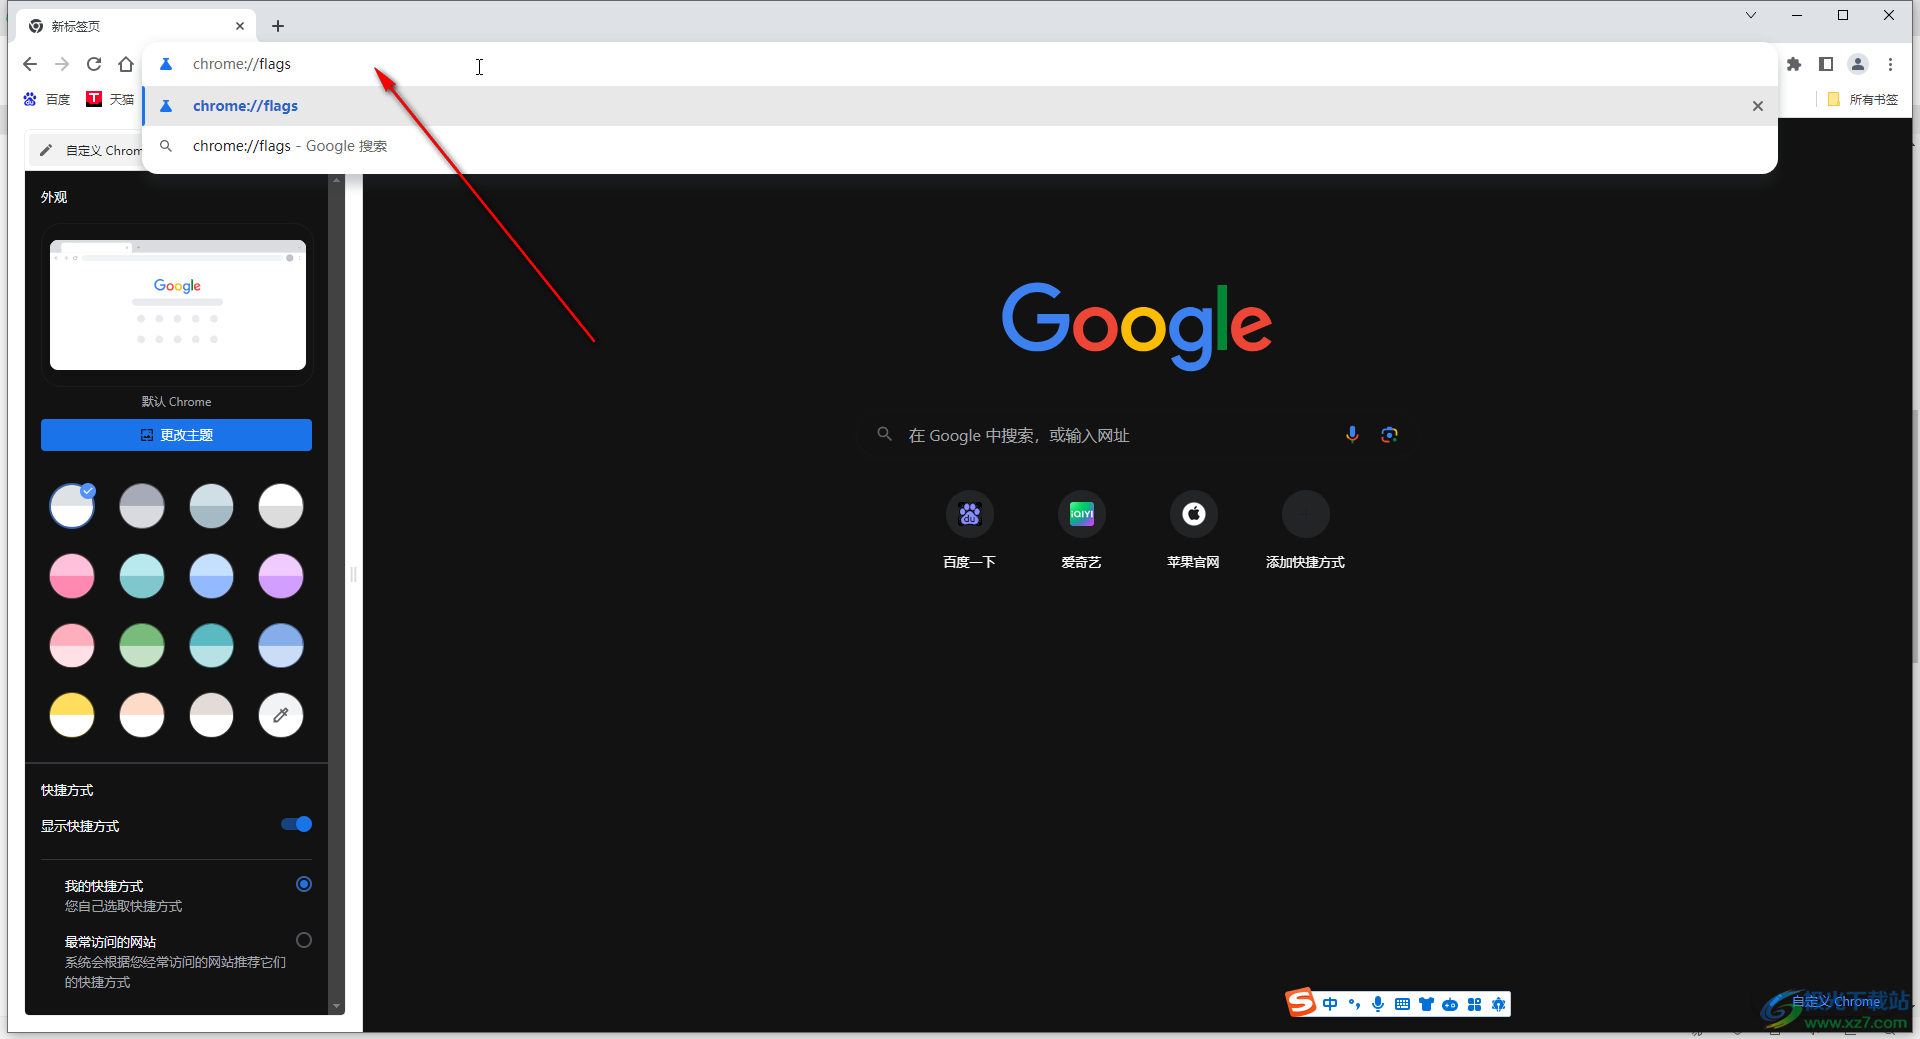
Task: Select 我的快捷方式 radio option
Action: (x=304, y=884)
